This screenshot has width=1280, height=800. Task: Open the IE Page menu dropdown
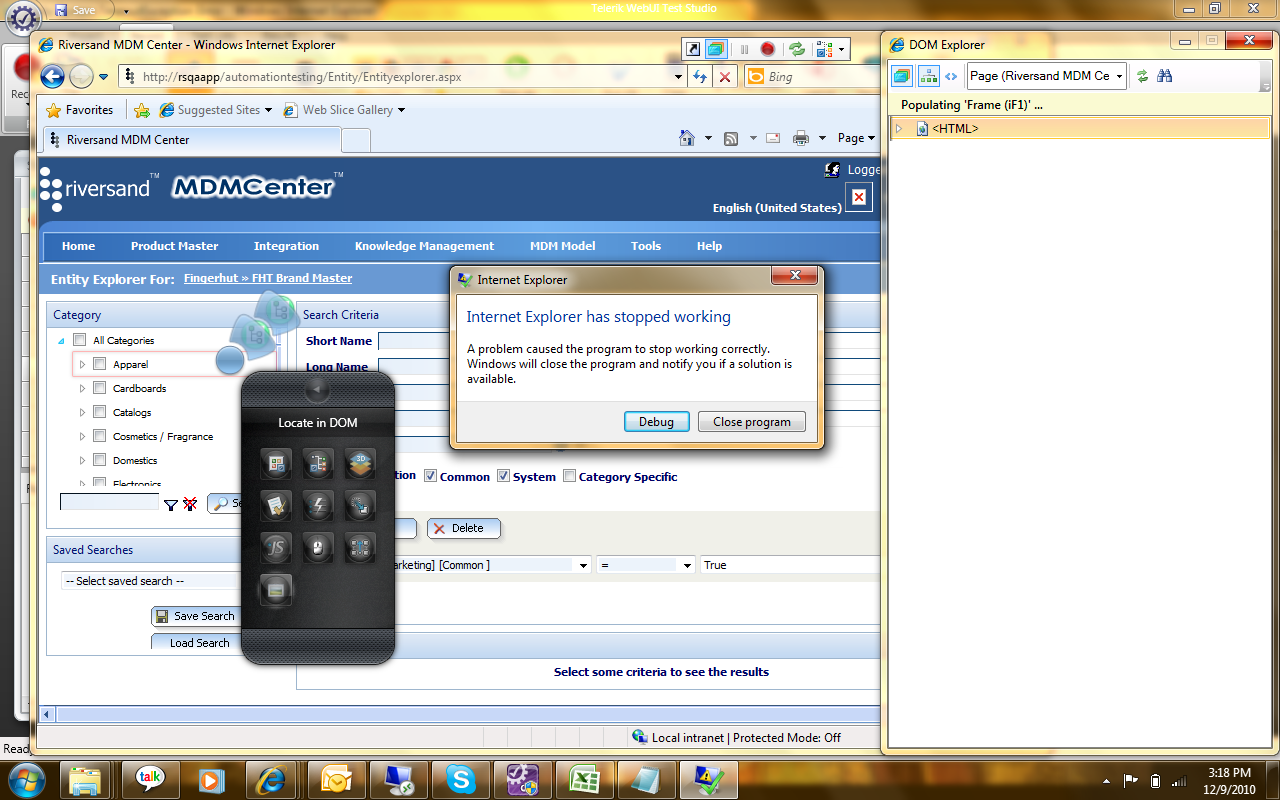(856, 139)
